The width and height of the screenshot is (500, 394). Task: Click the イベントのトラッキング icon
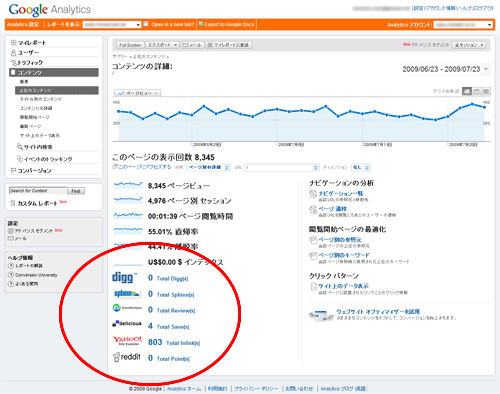20,159
